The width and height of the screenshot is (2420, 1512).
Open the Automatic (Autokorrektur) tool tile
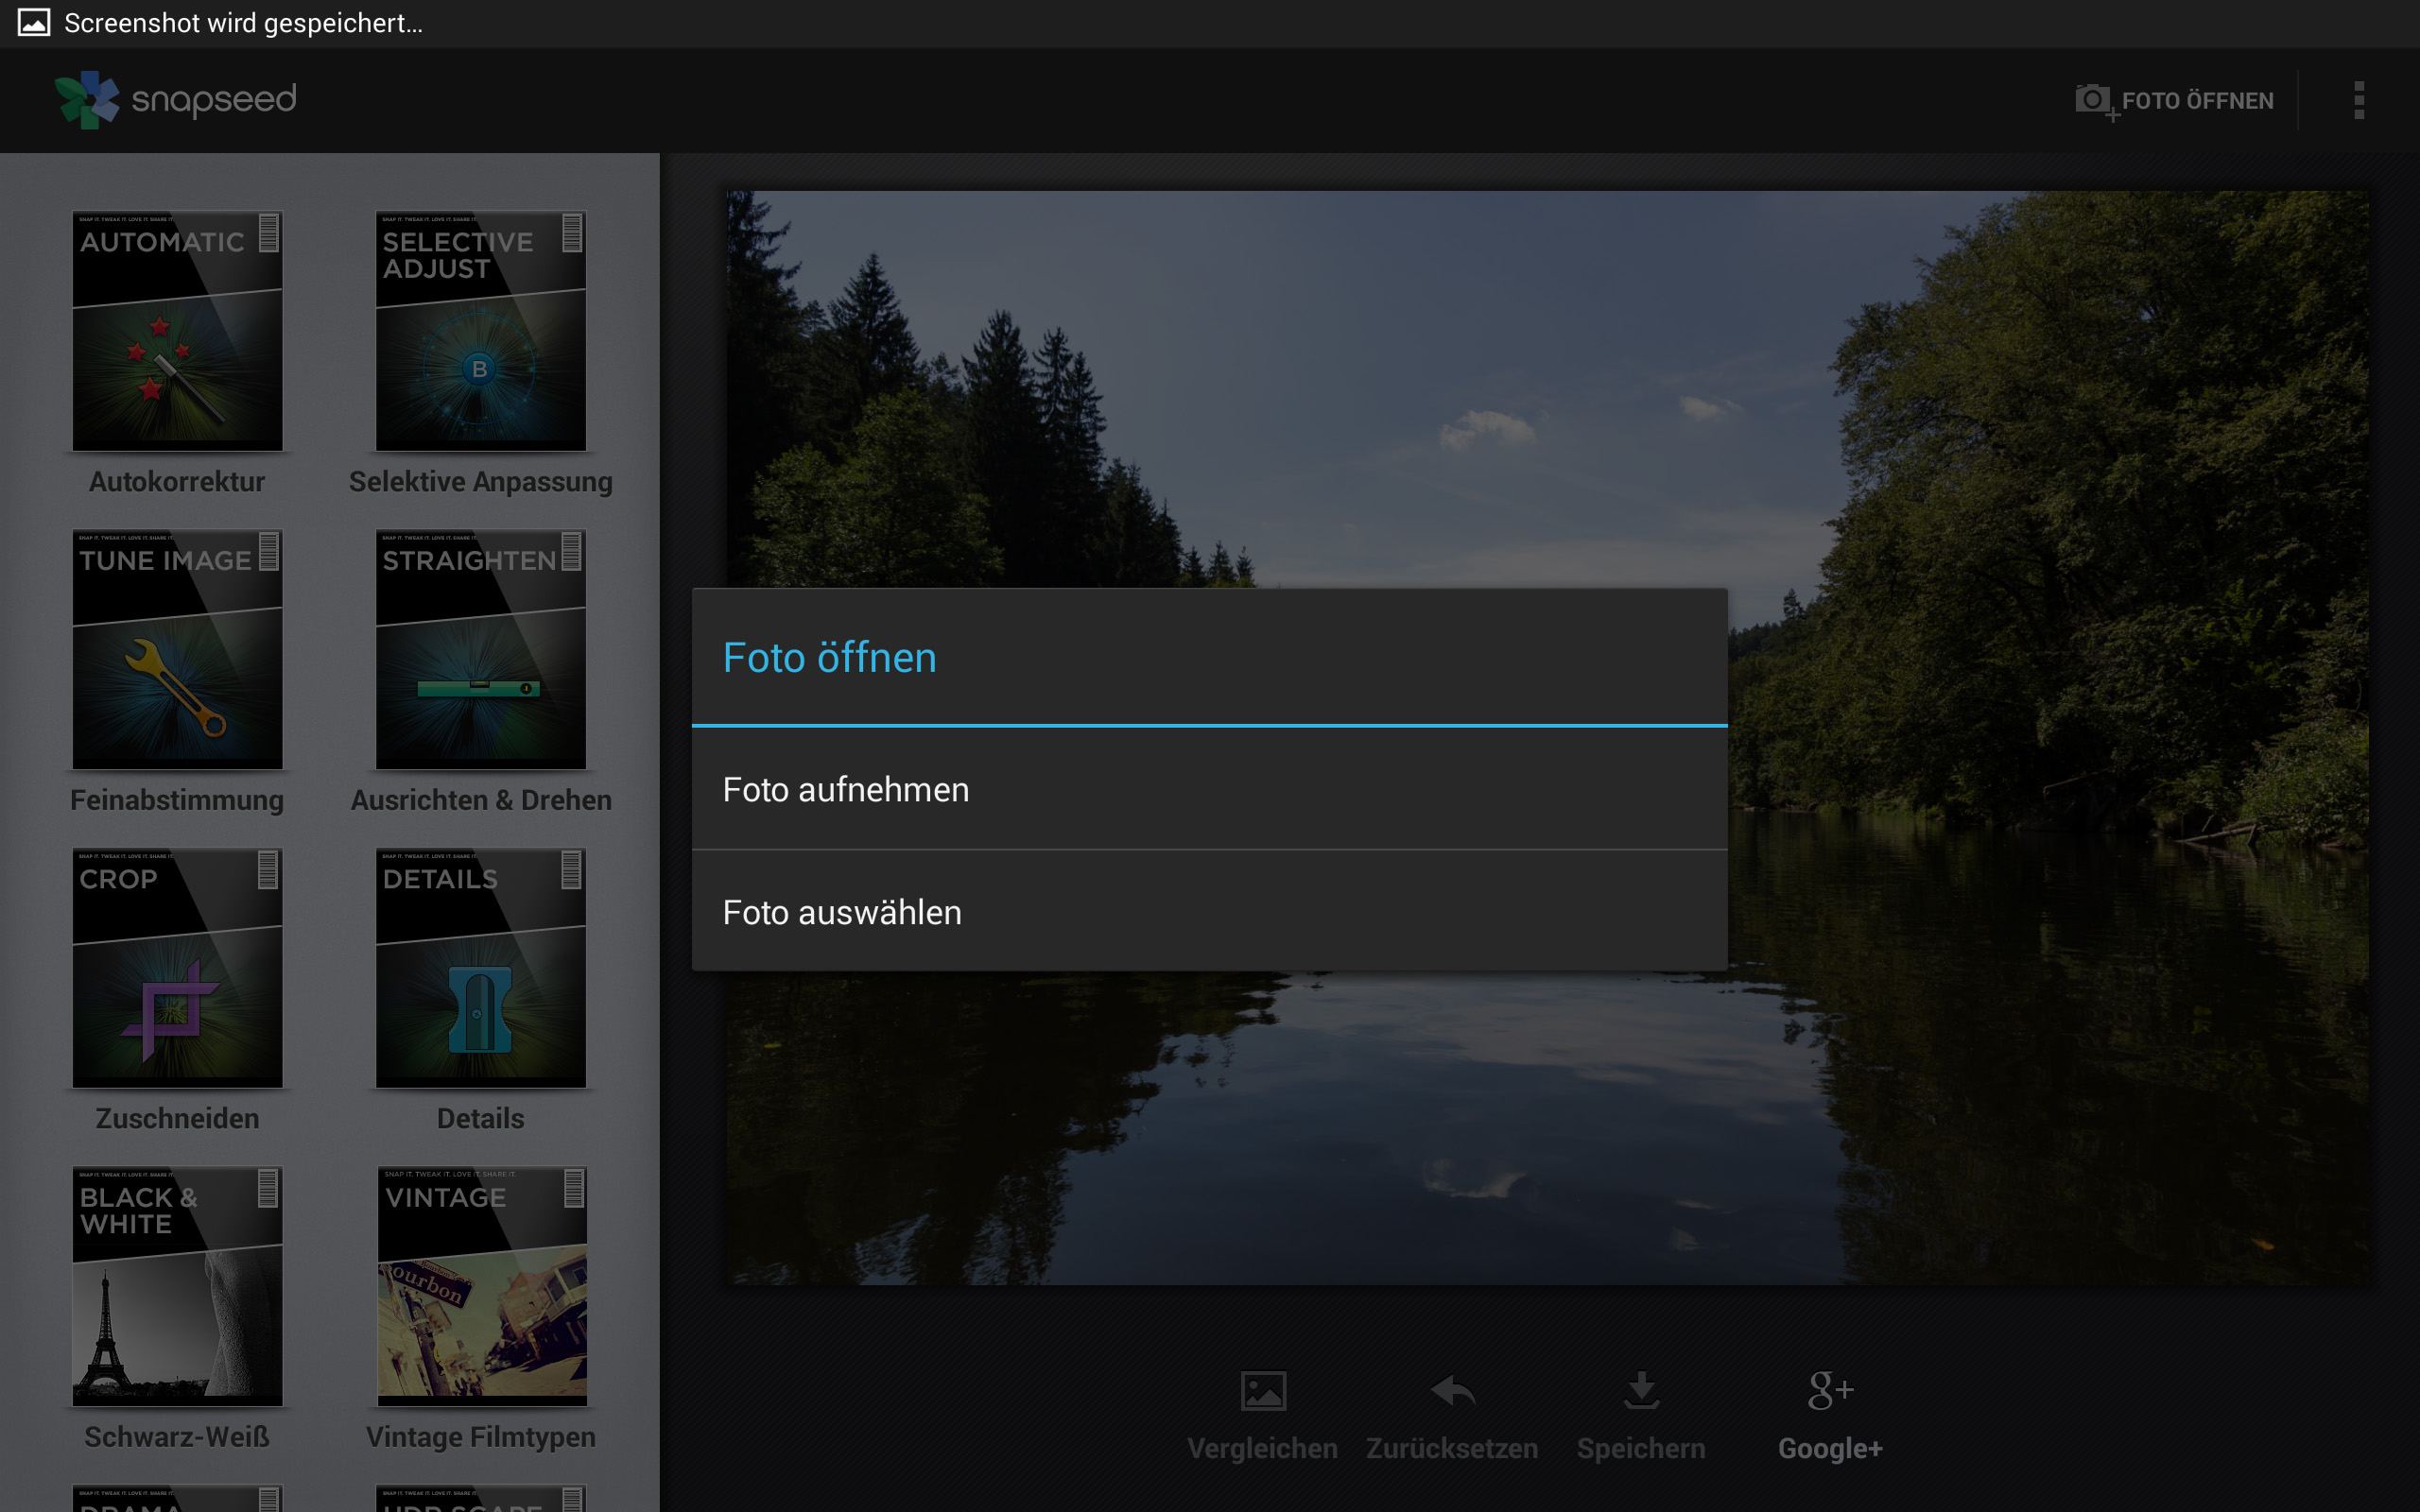pyautogui.click(x=177, y=330)
